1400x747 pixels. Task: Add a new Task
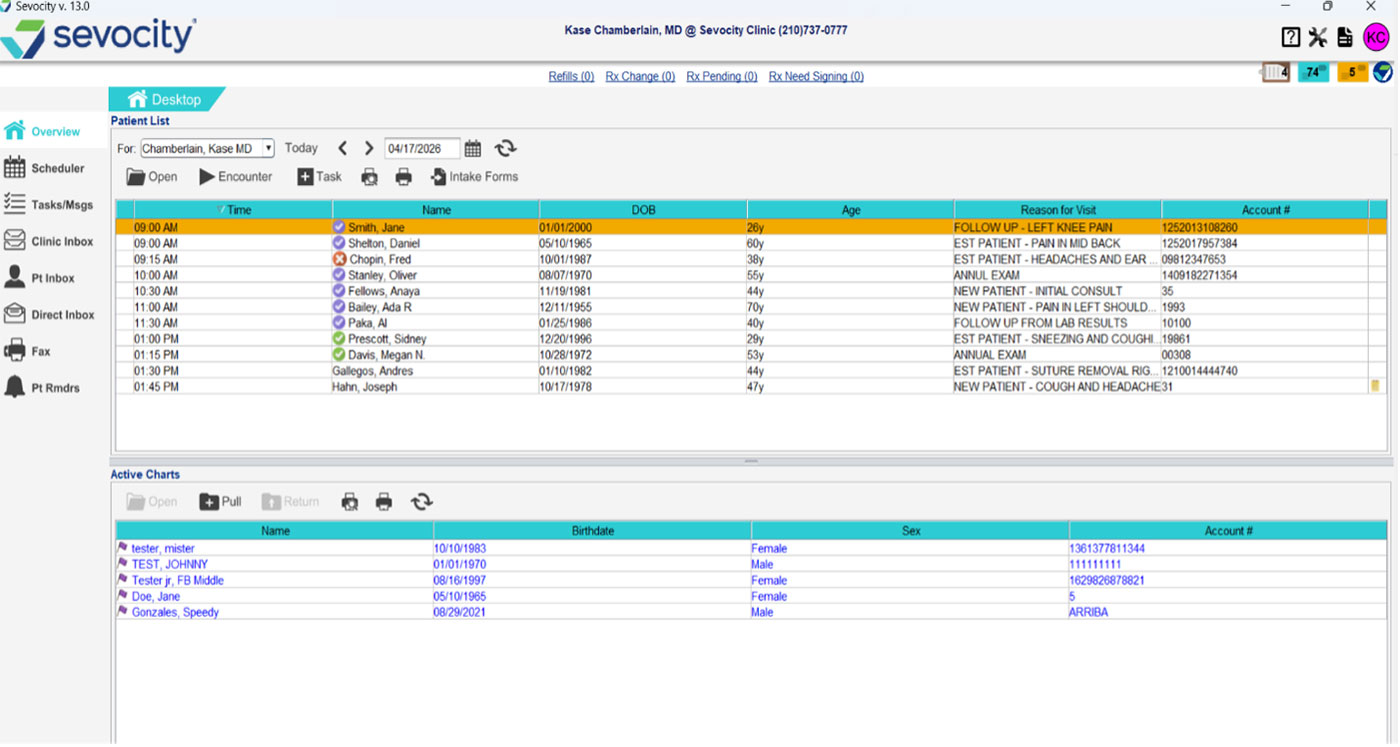click(319, 177)
